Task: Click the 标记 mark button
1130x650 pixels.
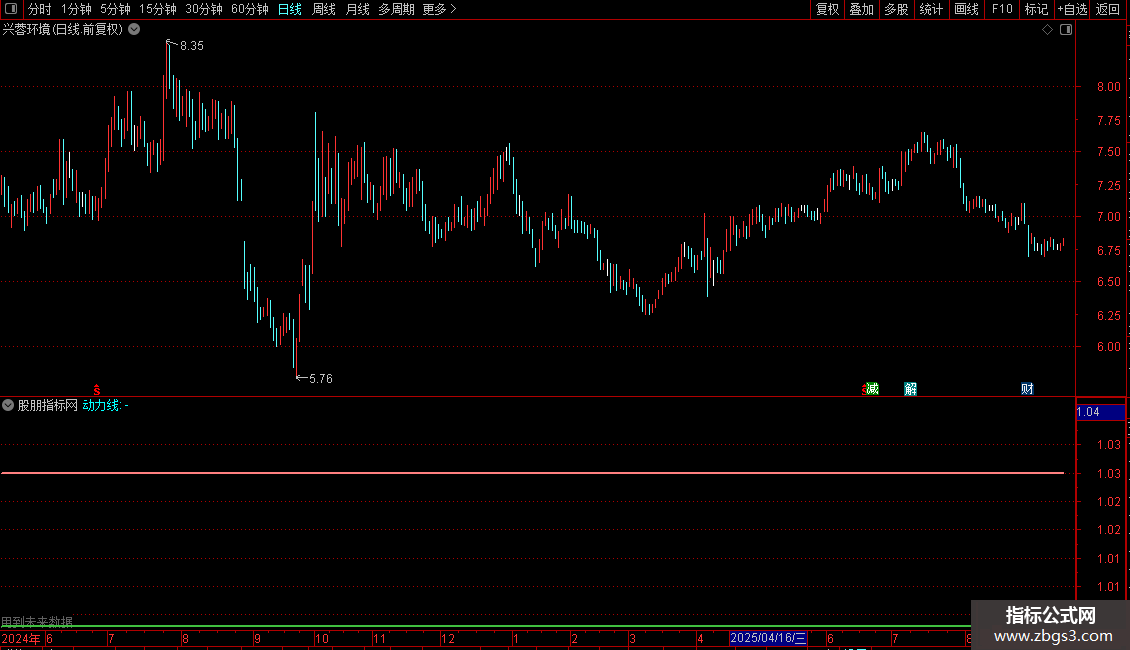Action: tap(1036, 9)
